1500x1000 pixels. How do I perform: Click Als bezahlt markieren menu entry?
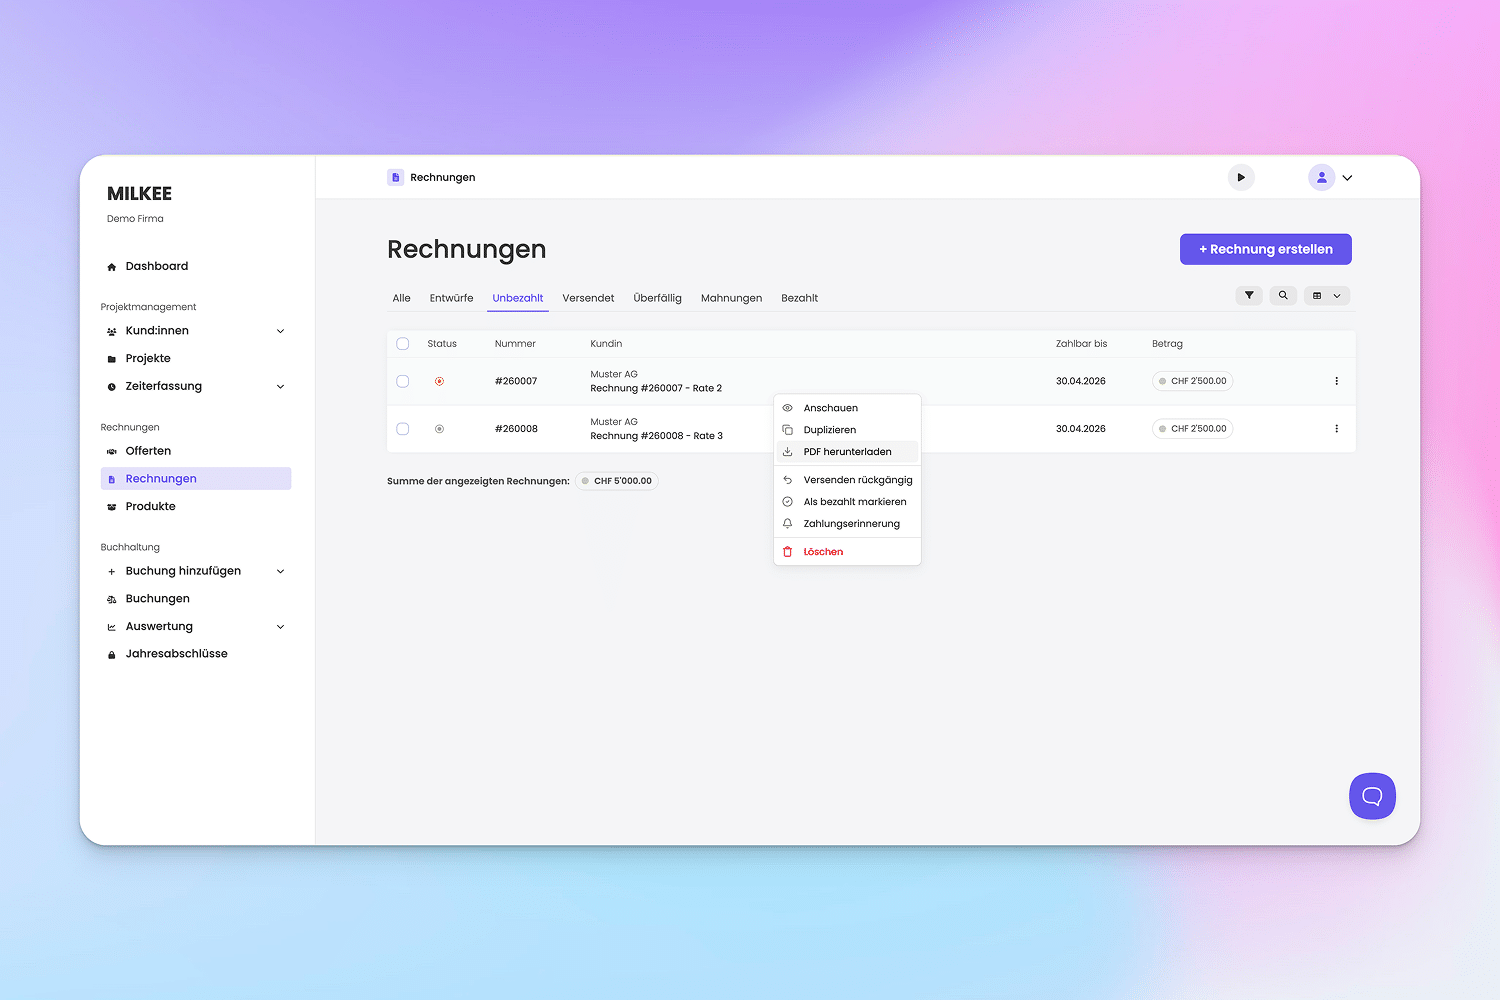pyautogui.click(x=854, y=502)
